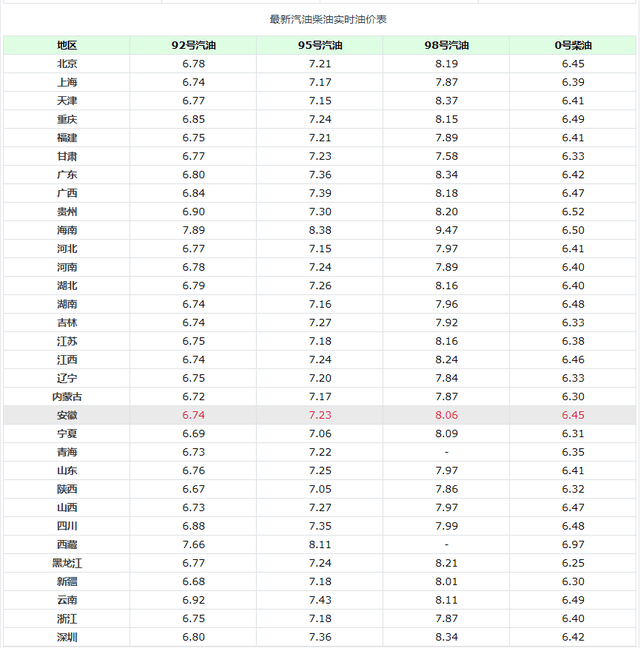640x648 pixels.
Task: Select the 深圳 region cell
Action: [x=67, y=637]
